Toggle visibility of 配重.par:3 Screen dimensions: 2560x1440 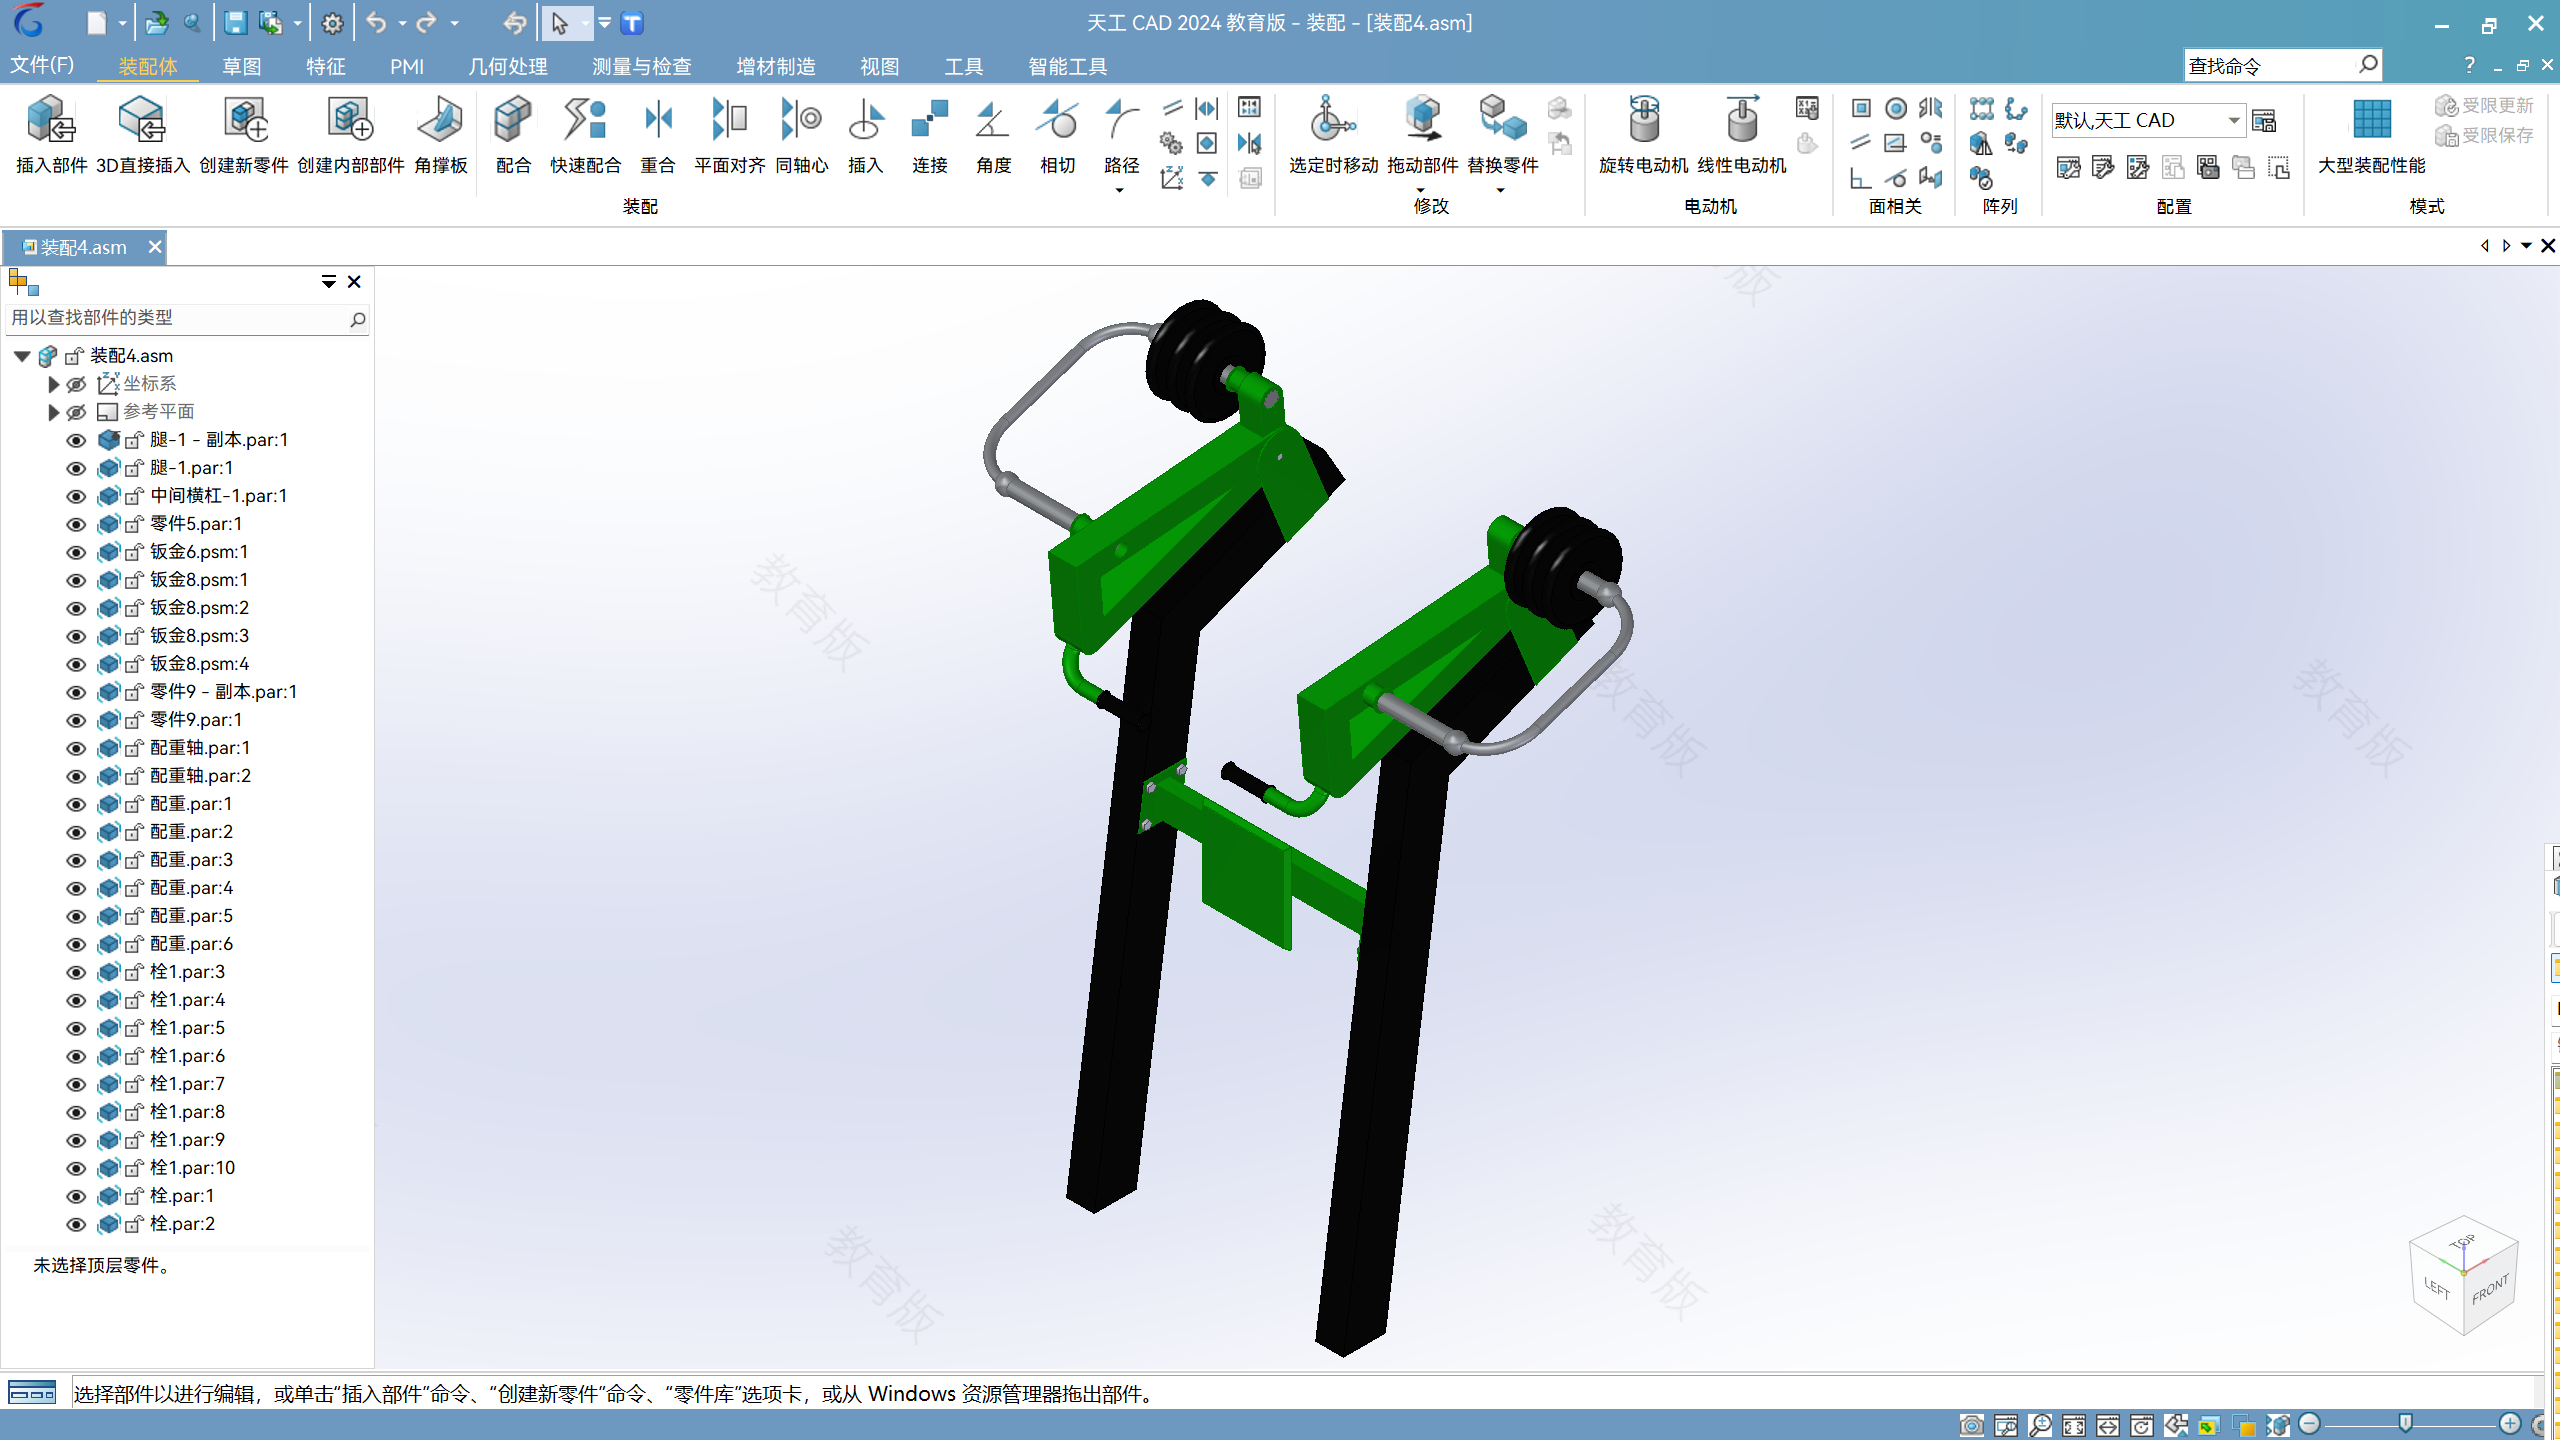click(76, 860)
